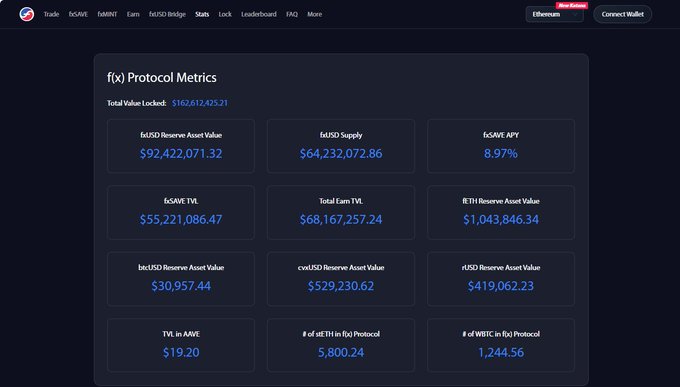Viewport: 680px width, 387px height.
Task: Click fxUSD Reserve Asset Value $92,422,071.32
Action: [181, 154]
